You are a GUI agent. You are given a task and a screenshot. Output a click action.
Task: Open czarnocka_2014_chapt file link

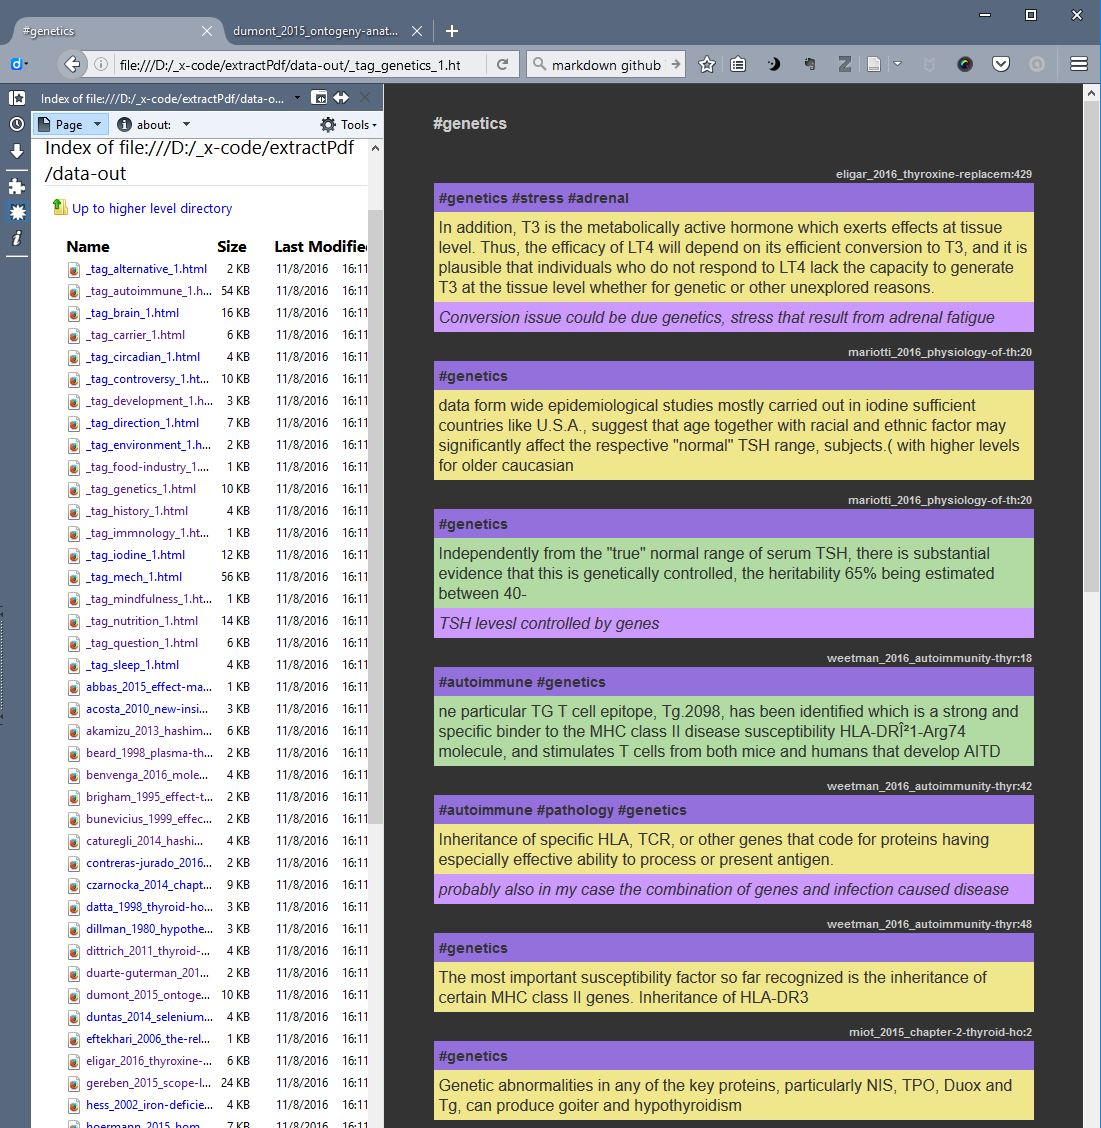tap(149, 886)
